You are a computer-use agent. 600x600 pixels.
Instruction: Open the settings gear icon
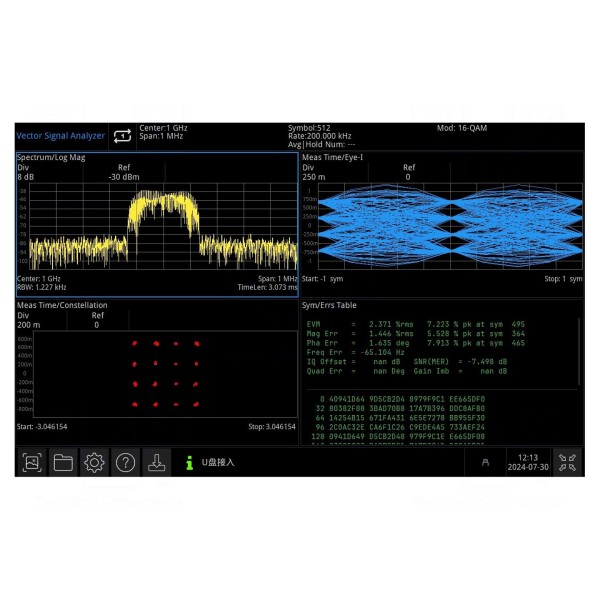(94, 462)
